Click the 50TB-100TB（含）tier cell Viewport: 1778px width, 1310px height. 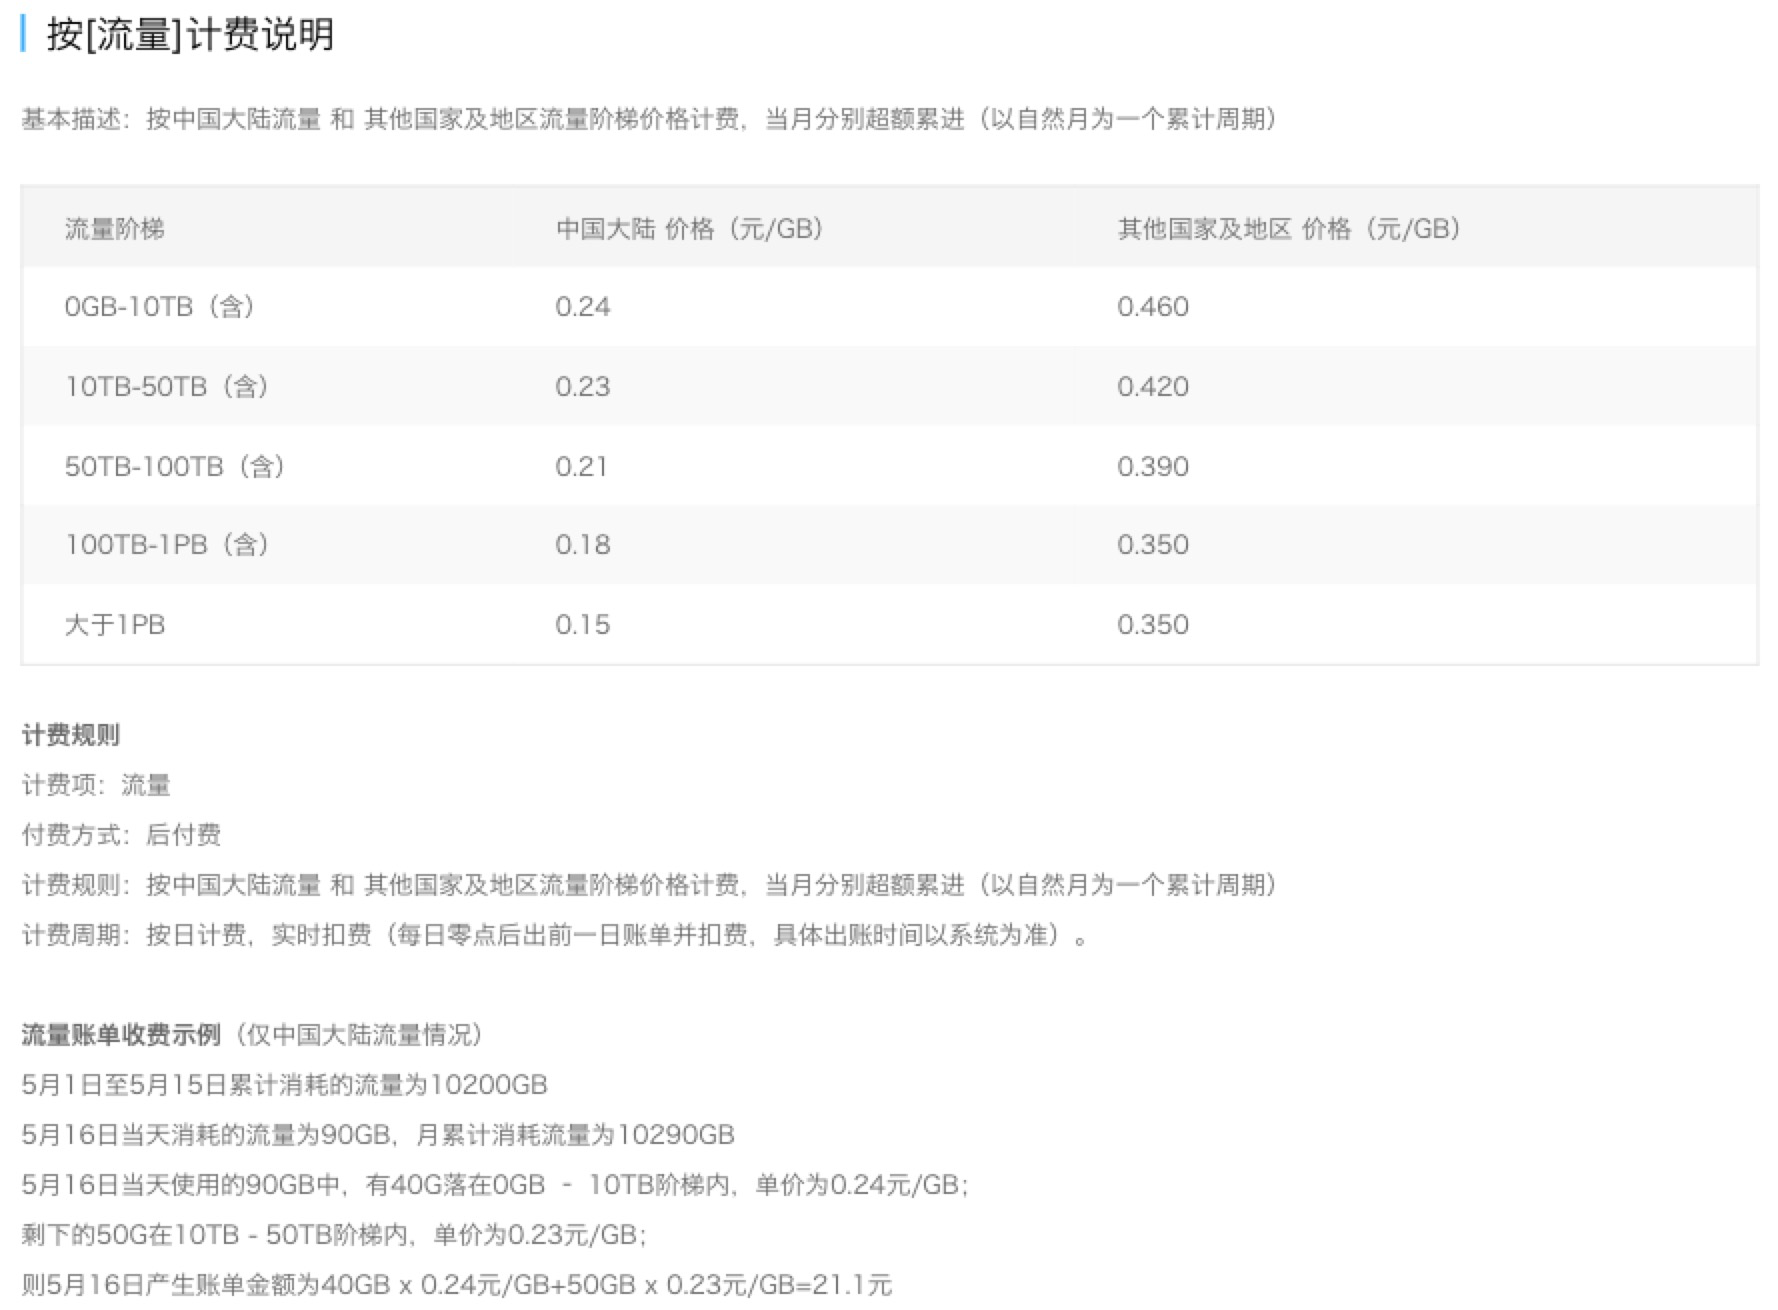pos(176,466)
